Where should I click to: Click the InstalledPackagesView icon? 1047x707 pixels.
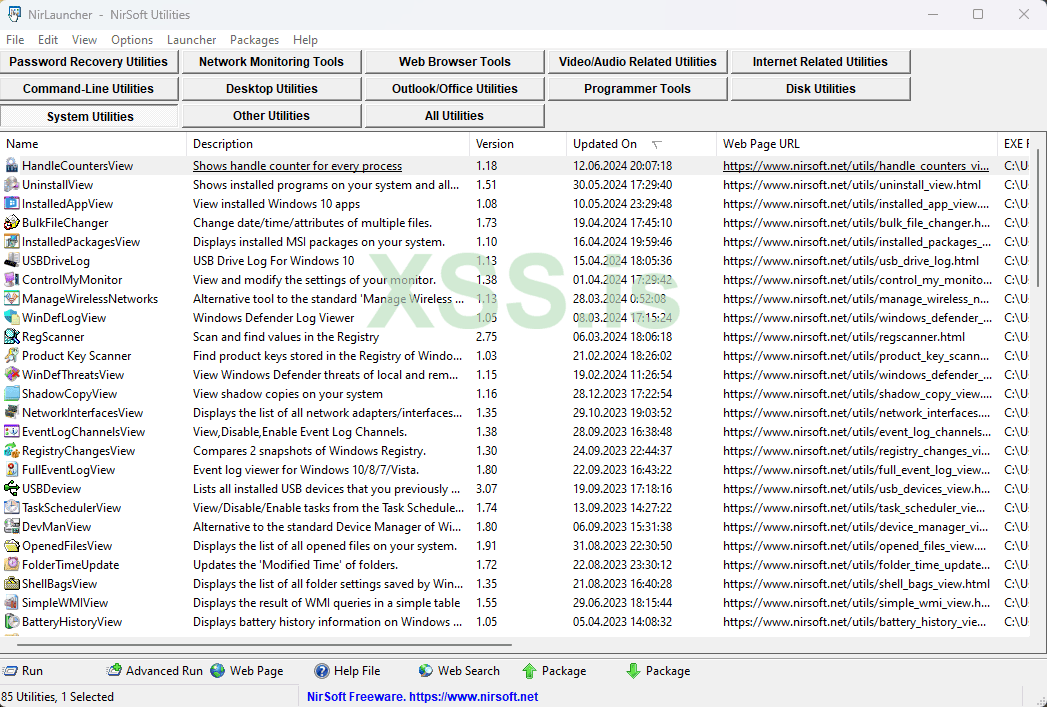(11, 242)
